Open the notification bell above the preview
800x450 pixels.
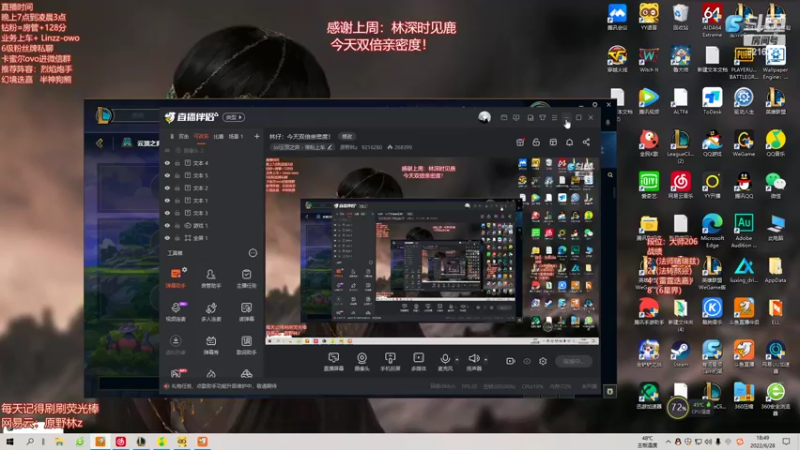pyautogui.click(x=569, y=142)
